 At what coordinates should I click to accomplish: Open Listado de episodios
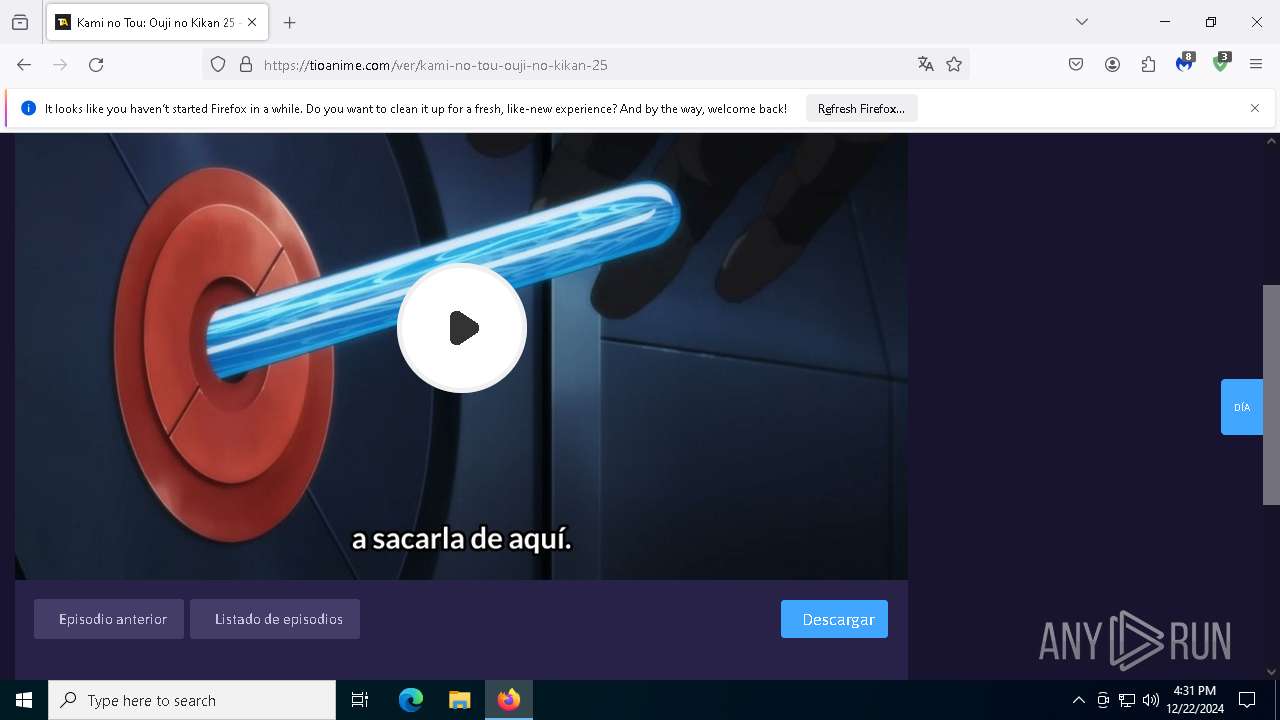[275, 619]
